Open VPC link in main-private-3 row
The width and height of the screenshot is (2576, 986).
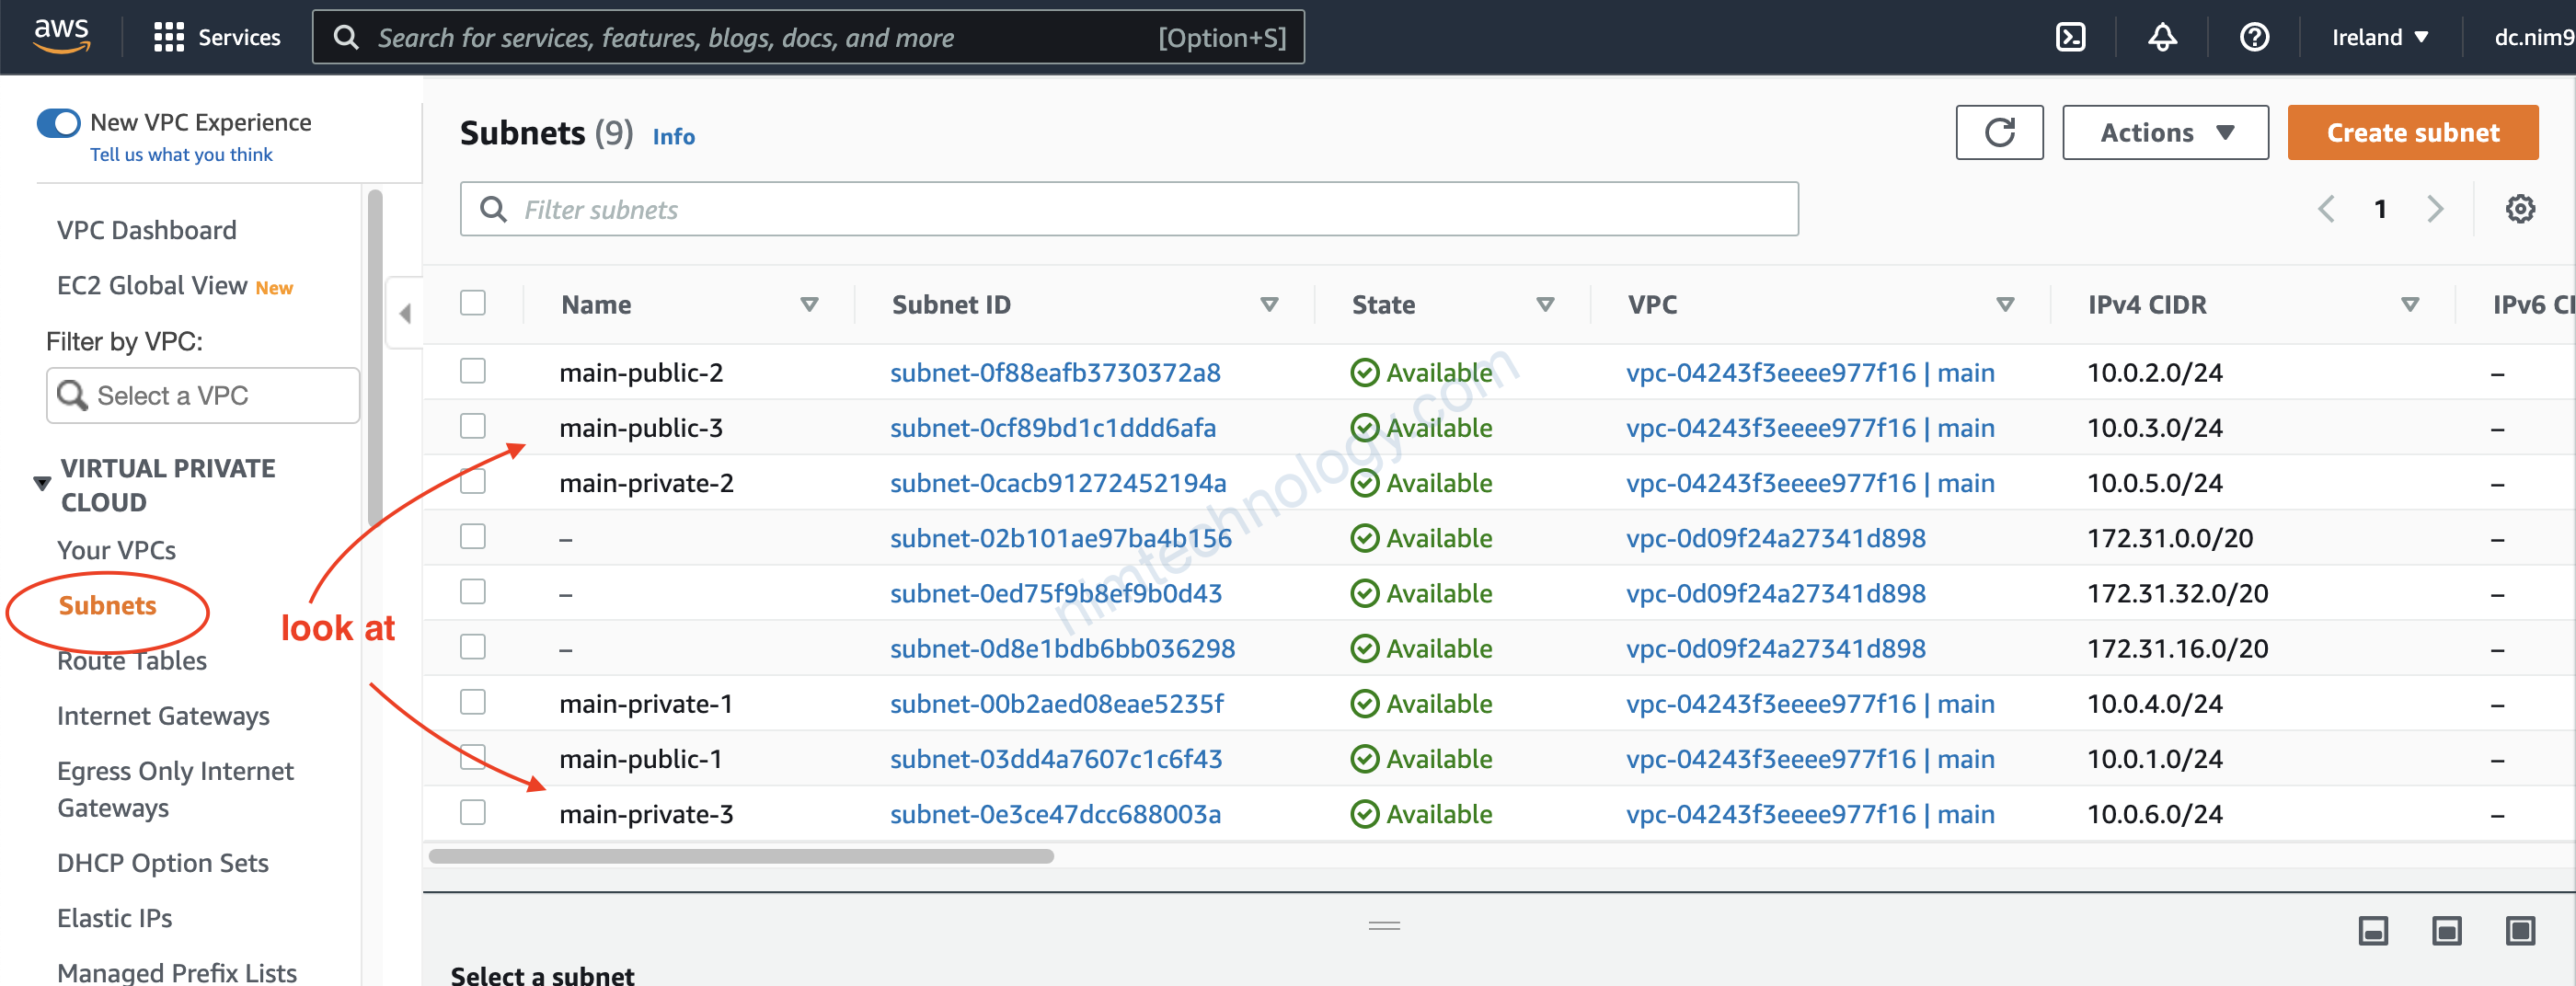[x=1810, y=814]
